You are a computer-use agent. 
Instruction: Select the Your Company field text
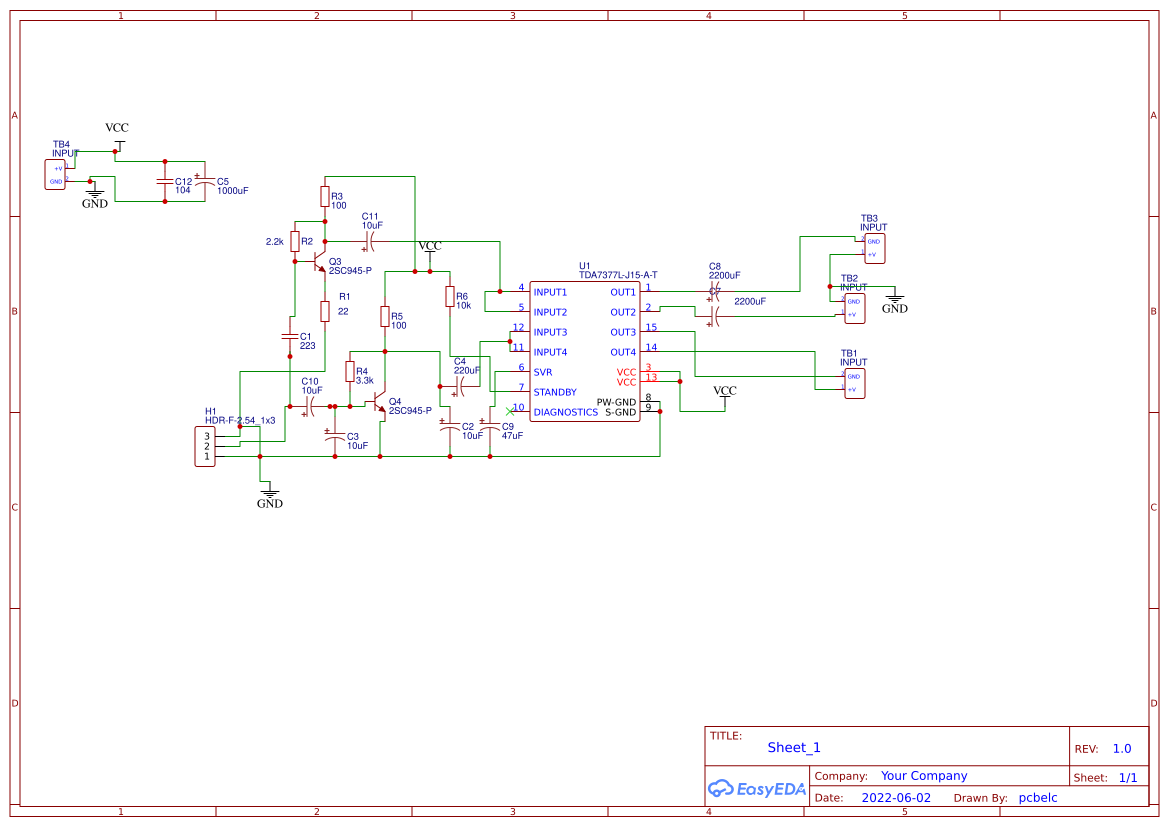click(924, 776)
